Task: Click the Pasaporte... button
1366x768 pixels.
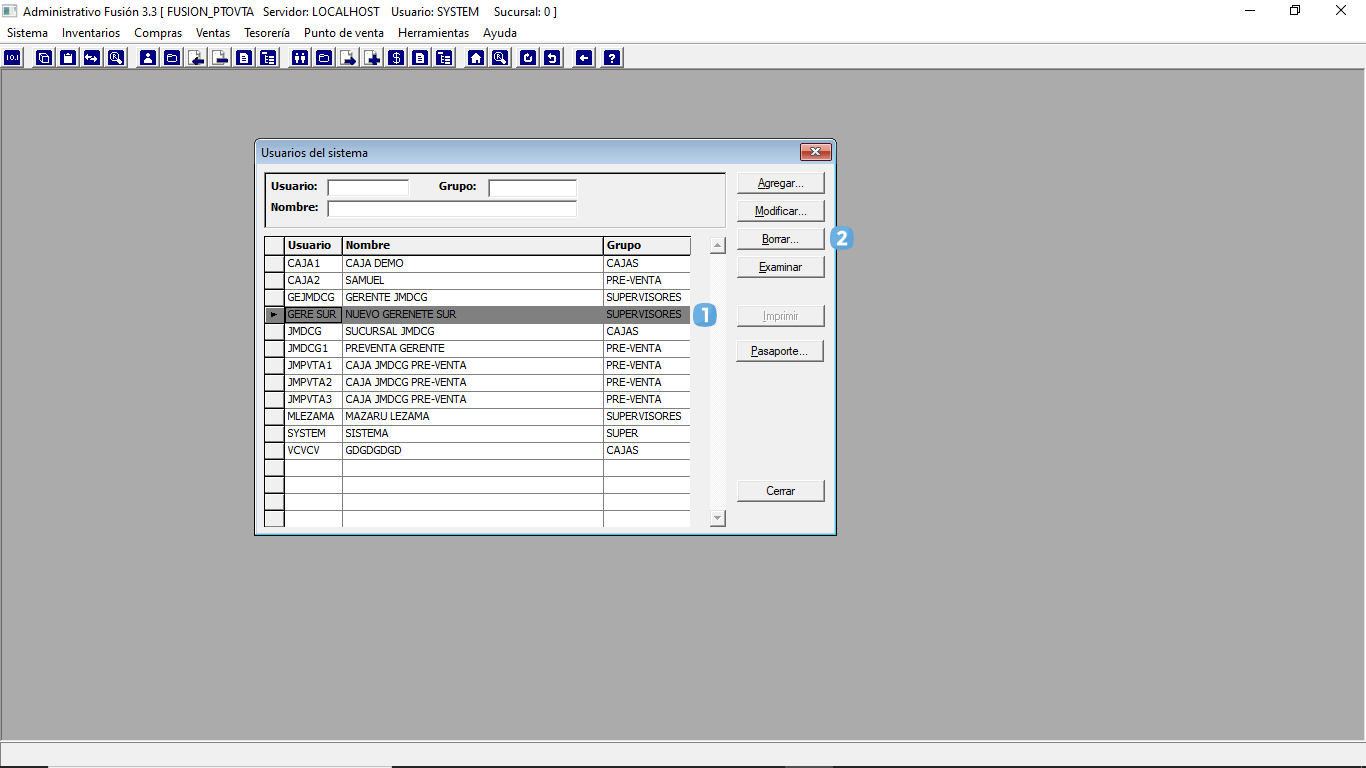Action: [x=781, y=351]
